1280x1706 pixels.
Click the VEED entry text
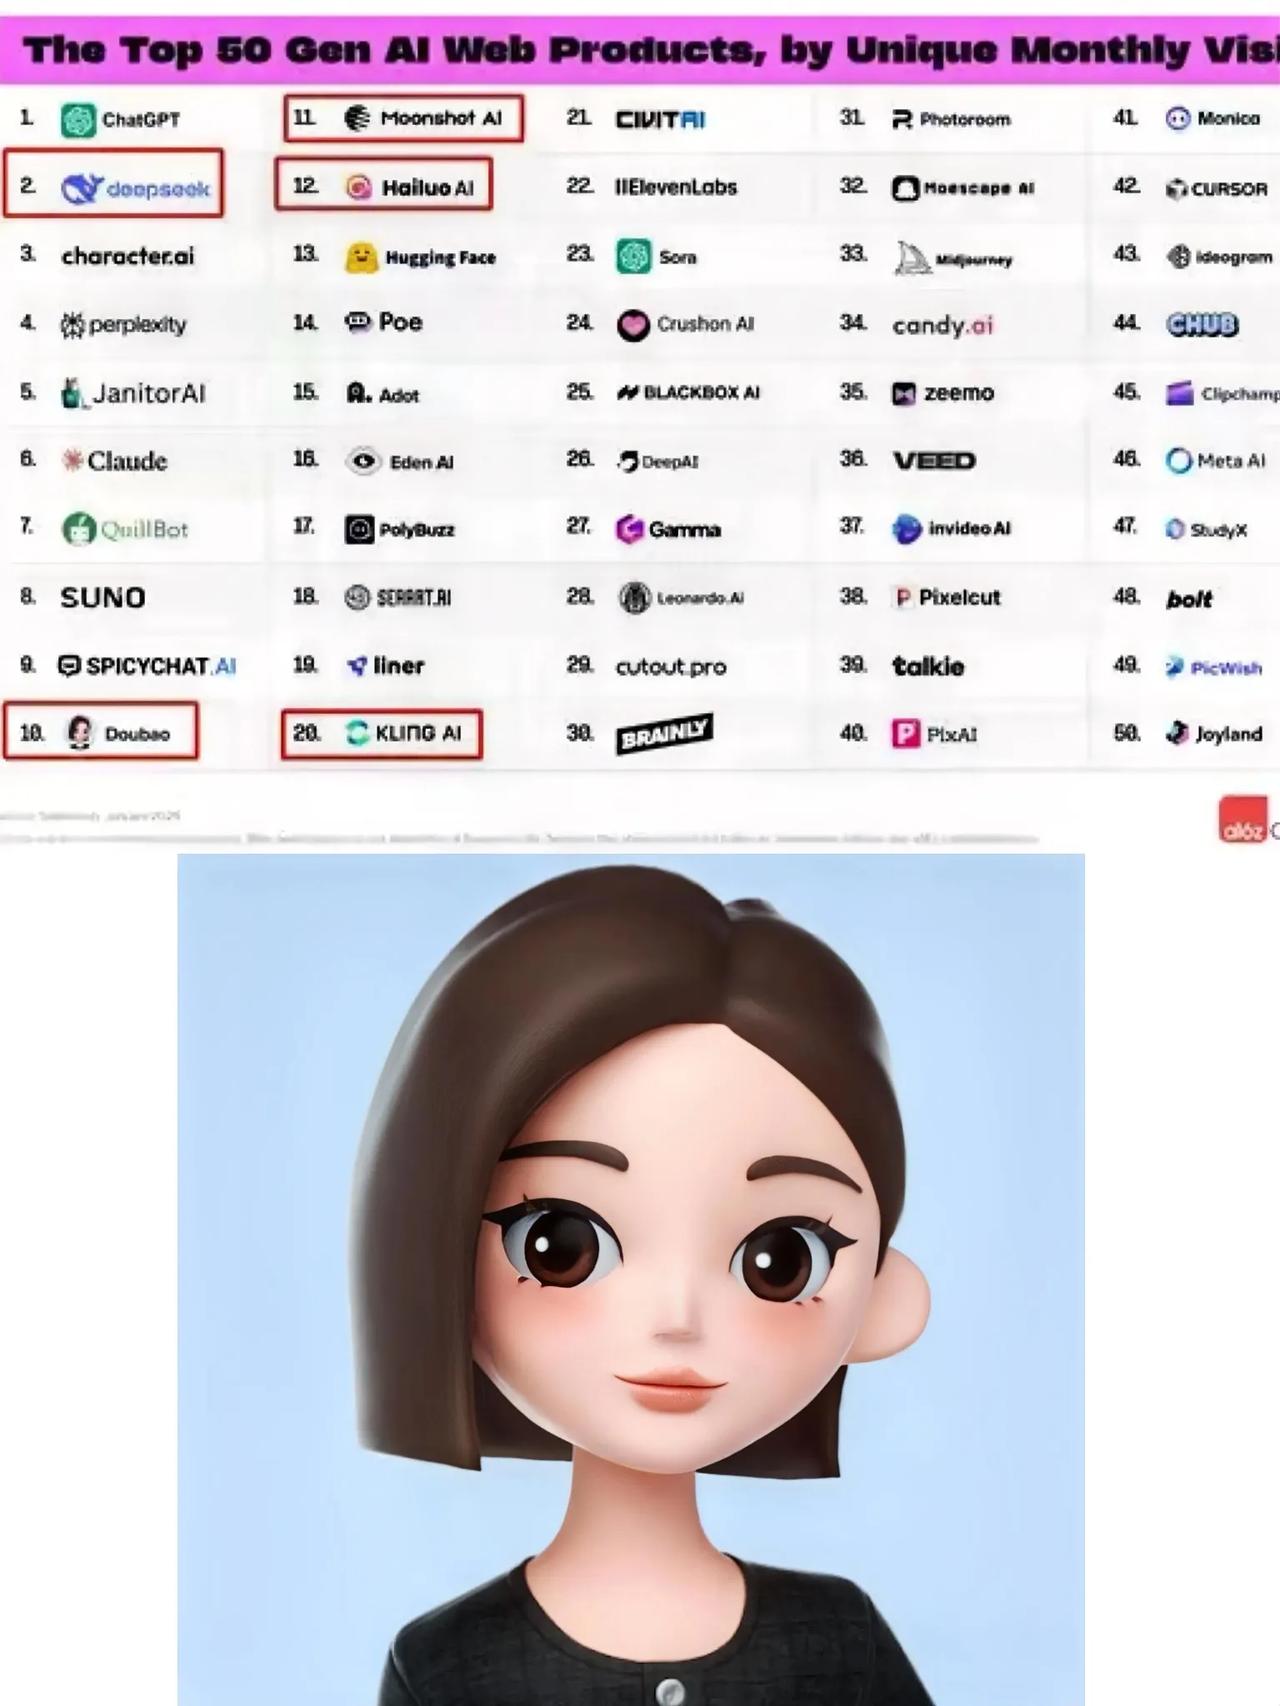[x=934, y=461]
